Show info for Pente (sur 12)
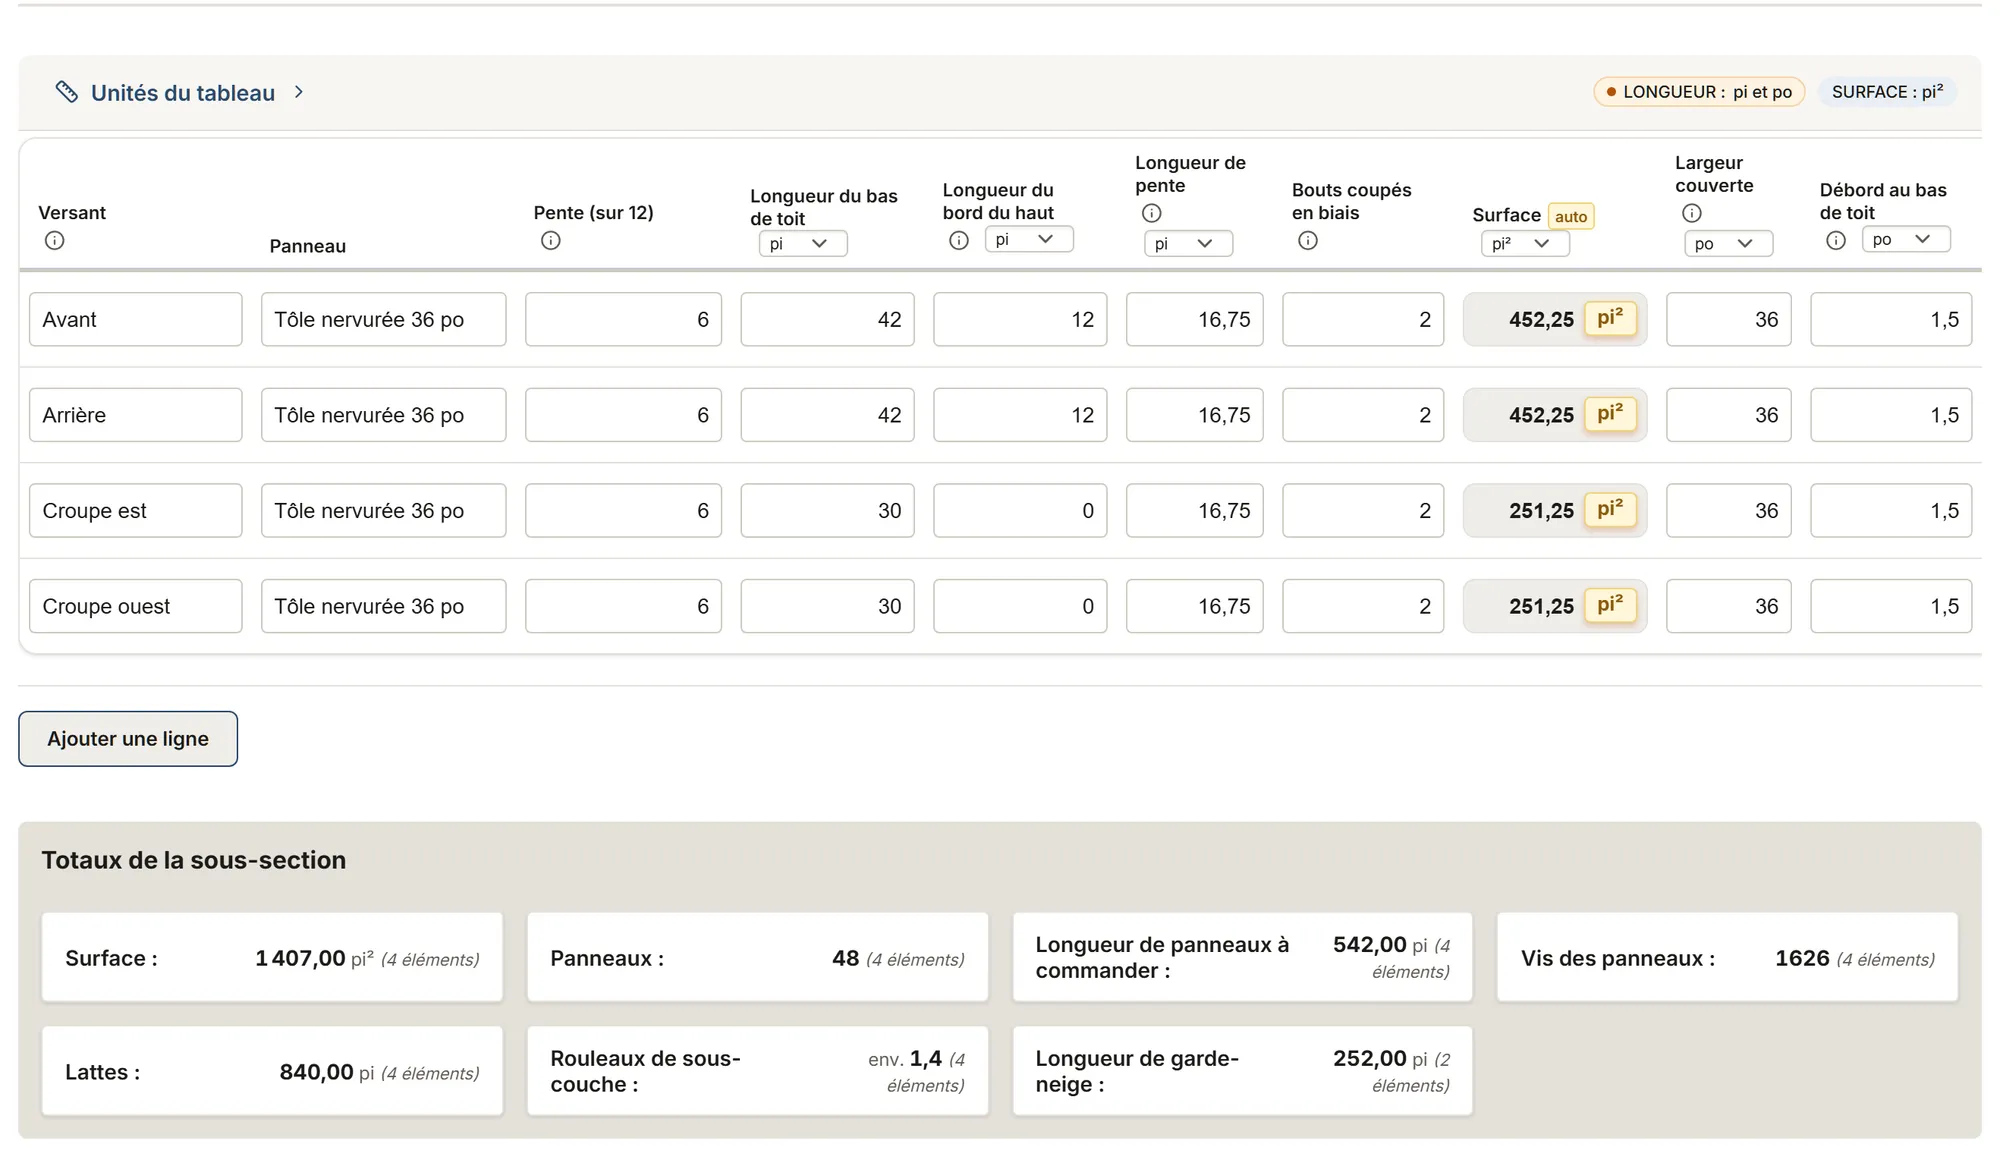Viewport: 2000px width, 1156px height. pyautogui.click(x=551, y=240)
